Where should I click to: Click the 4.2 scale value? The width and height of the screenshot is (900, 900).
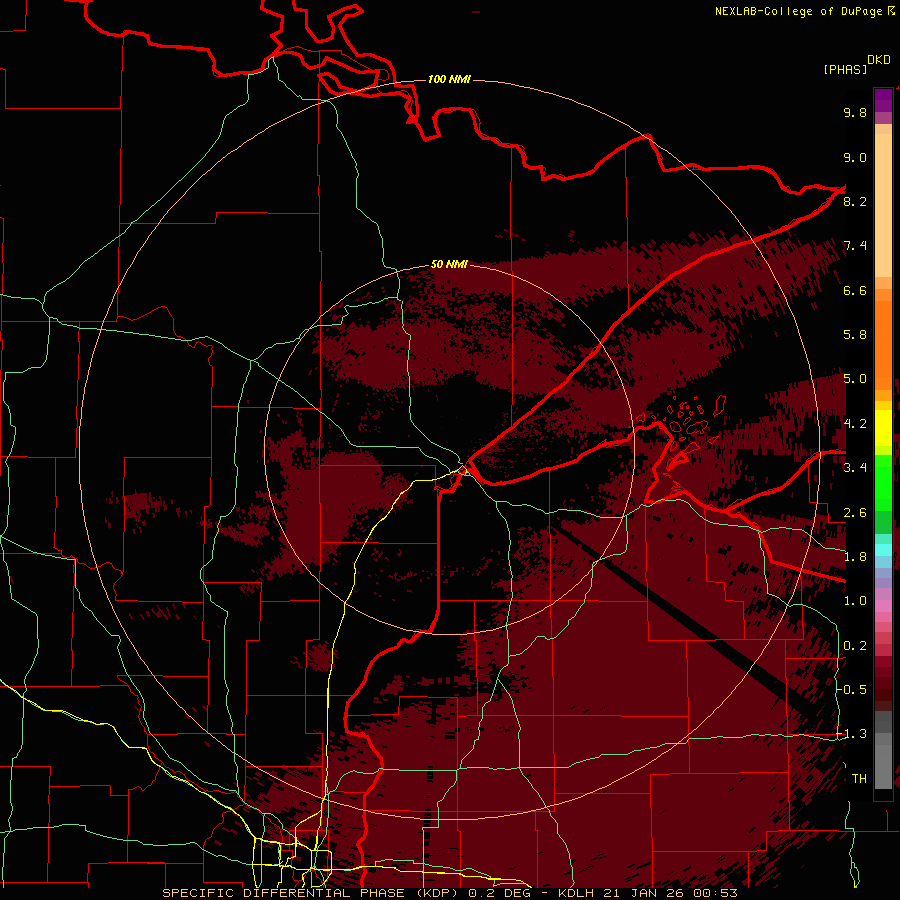point(855,424)
